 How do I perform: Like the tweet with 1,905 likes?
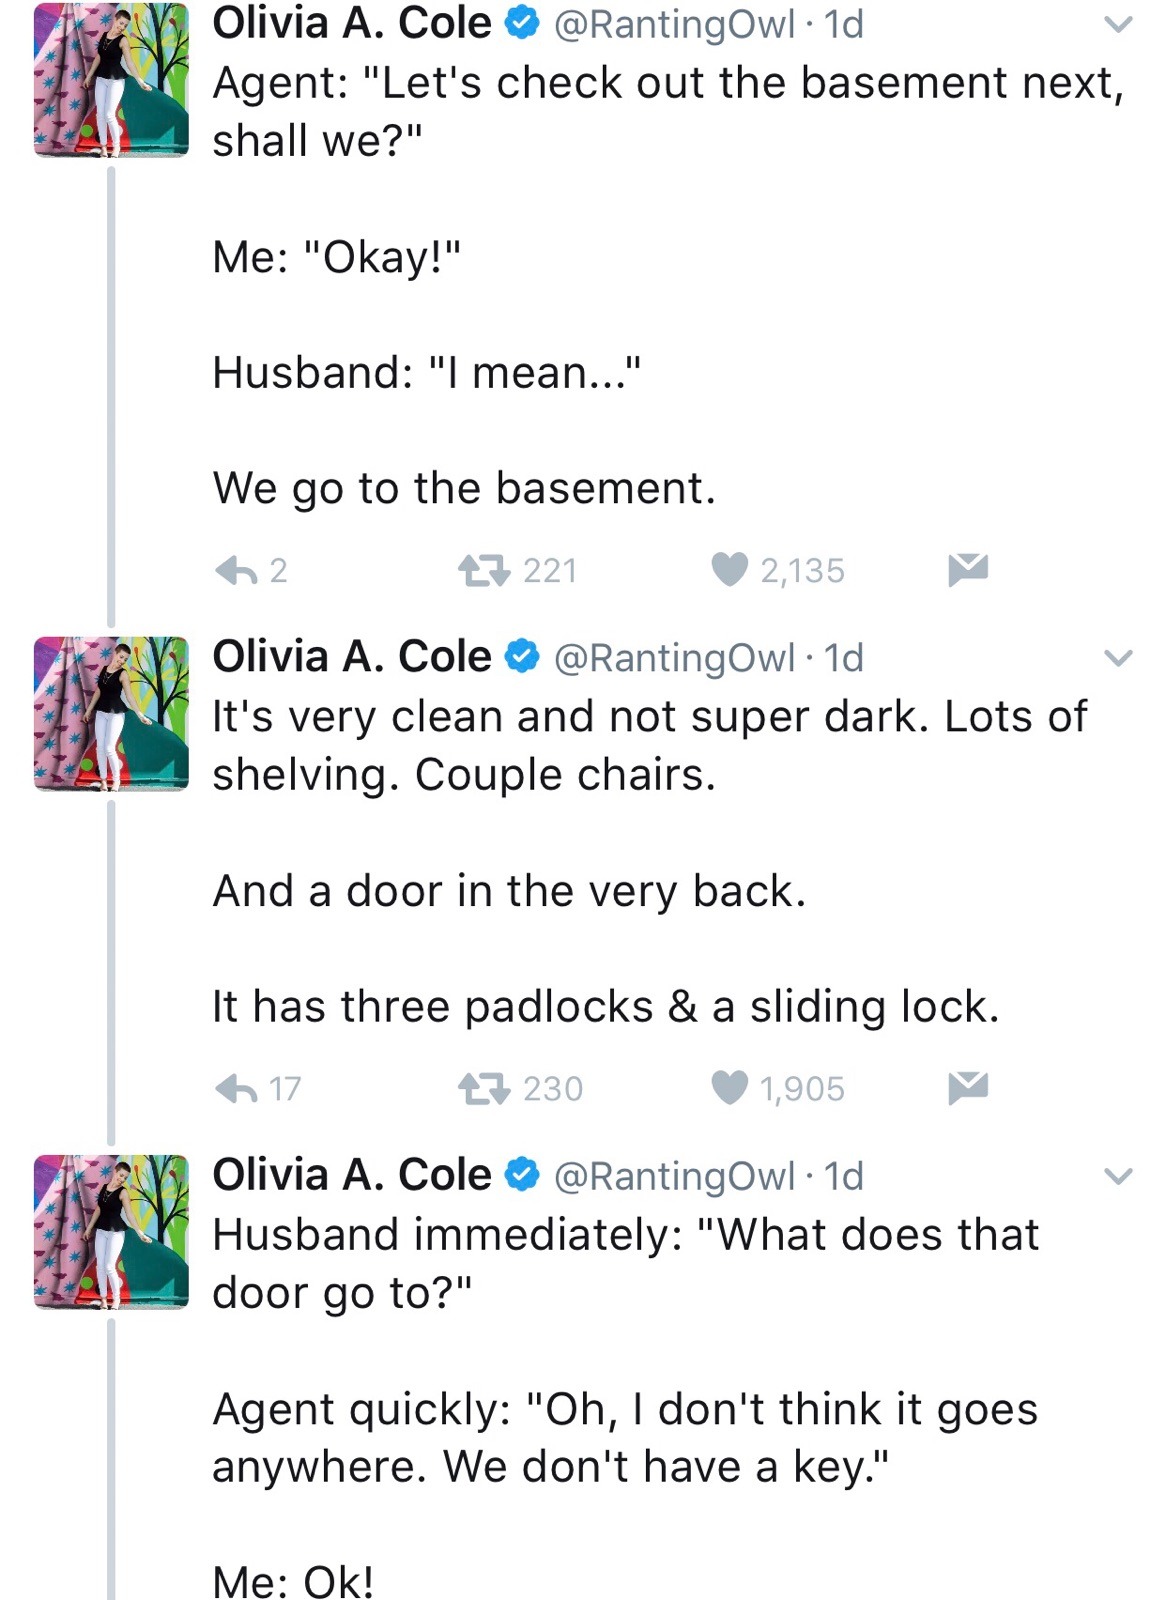coord(730,1087)
